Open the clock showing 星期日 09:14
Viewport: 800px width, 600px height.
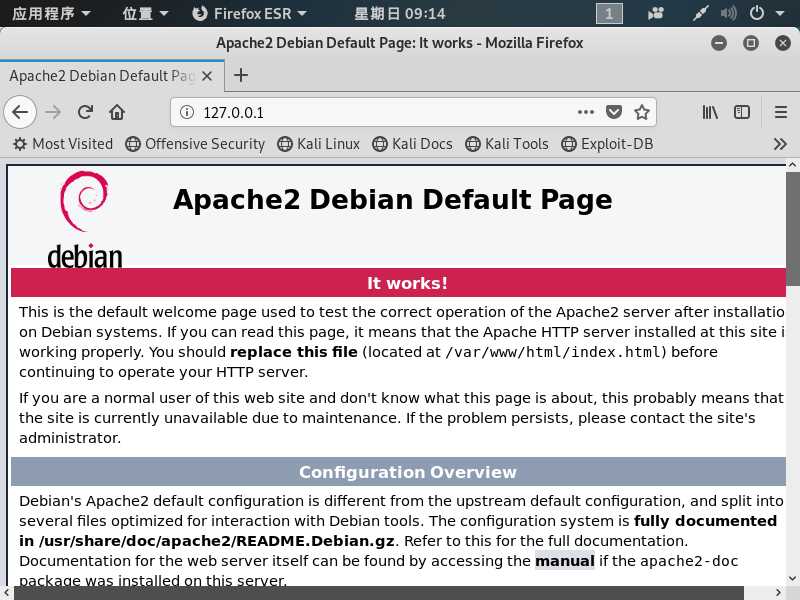tap(399, 13)
